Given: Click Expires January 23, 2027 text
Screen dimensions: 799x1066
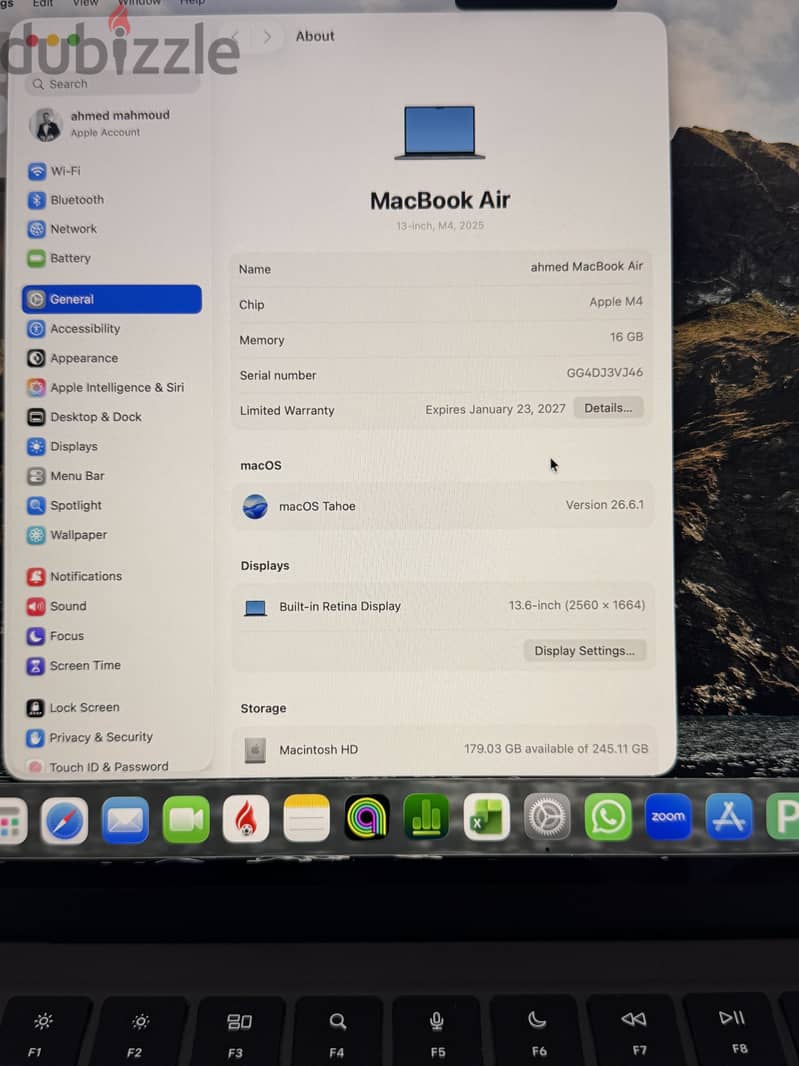Looking at the screenshot, I should click(495, 409).
